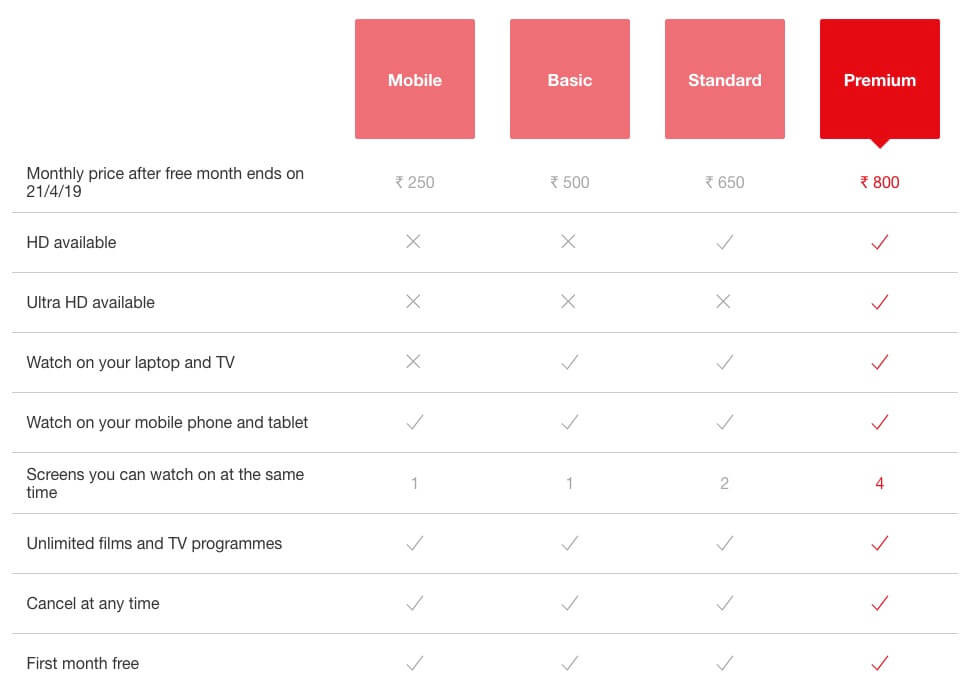Select the Basic plan tile
The image size is (969, 690).
click(x=570, y=79)
